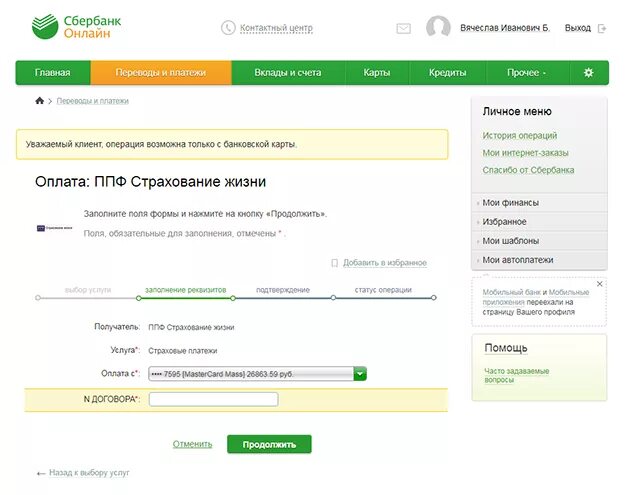The height and width of the screenshot is (495, 625).
Task: Open the Контактный центр link
Action: pyautogui.click(x=276, y=28)
